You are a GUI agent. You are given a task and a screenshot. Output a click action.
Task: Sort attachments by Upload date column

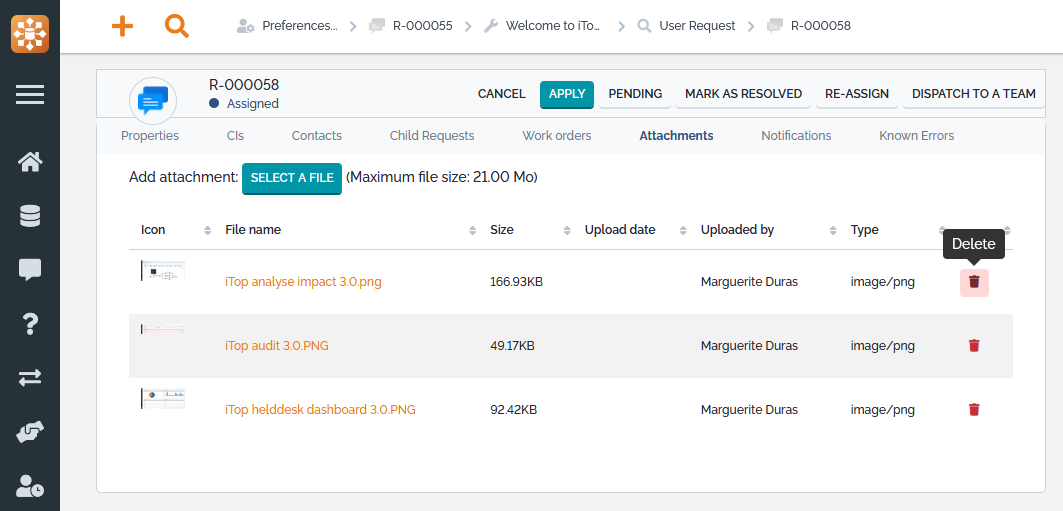[x=620, y=230]
